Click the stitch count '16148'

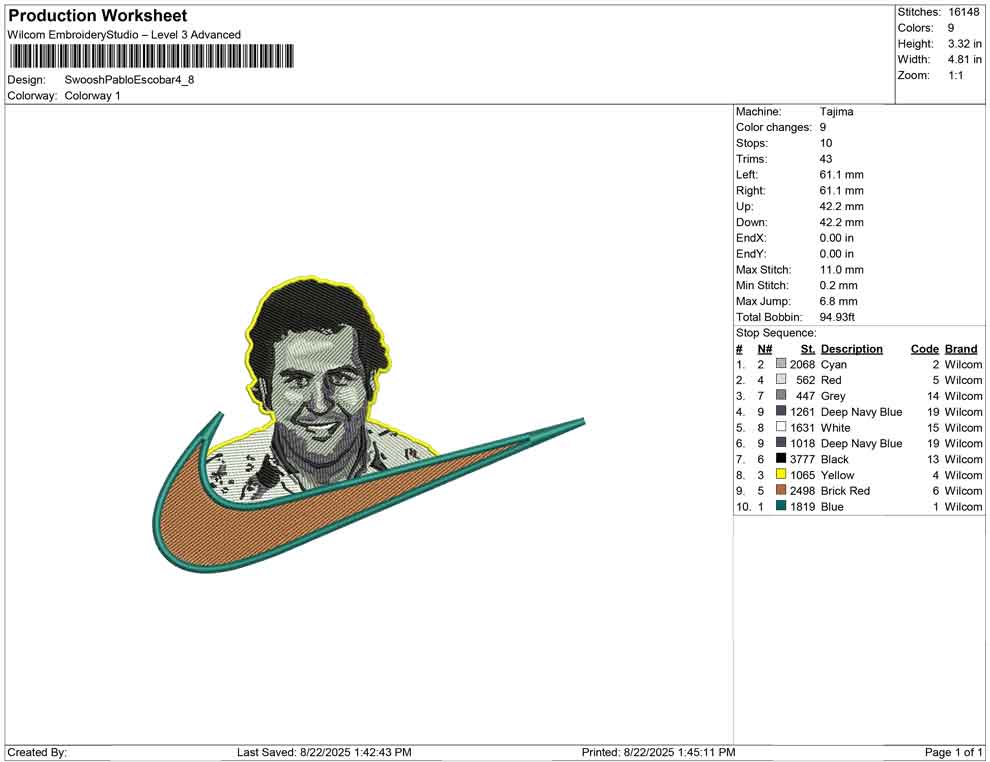click(x=964, y=12)
